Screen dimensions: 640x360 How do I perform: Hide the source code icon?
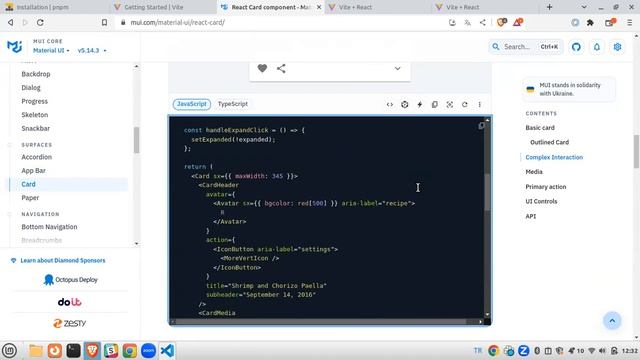[390, 104]
